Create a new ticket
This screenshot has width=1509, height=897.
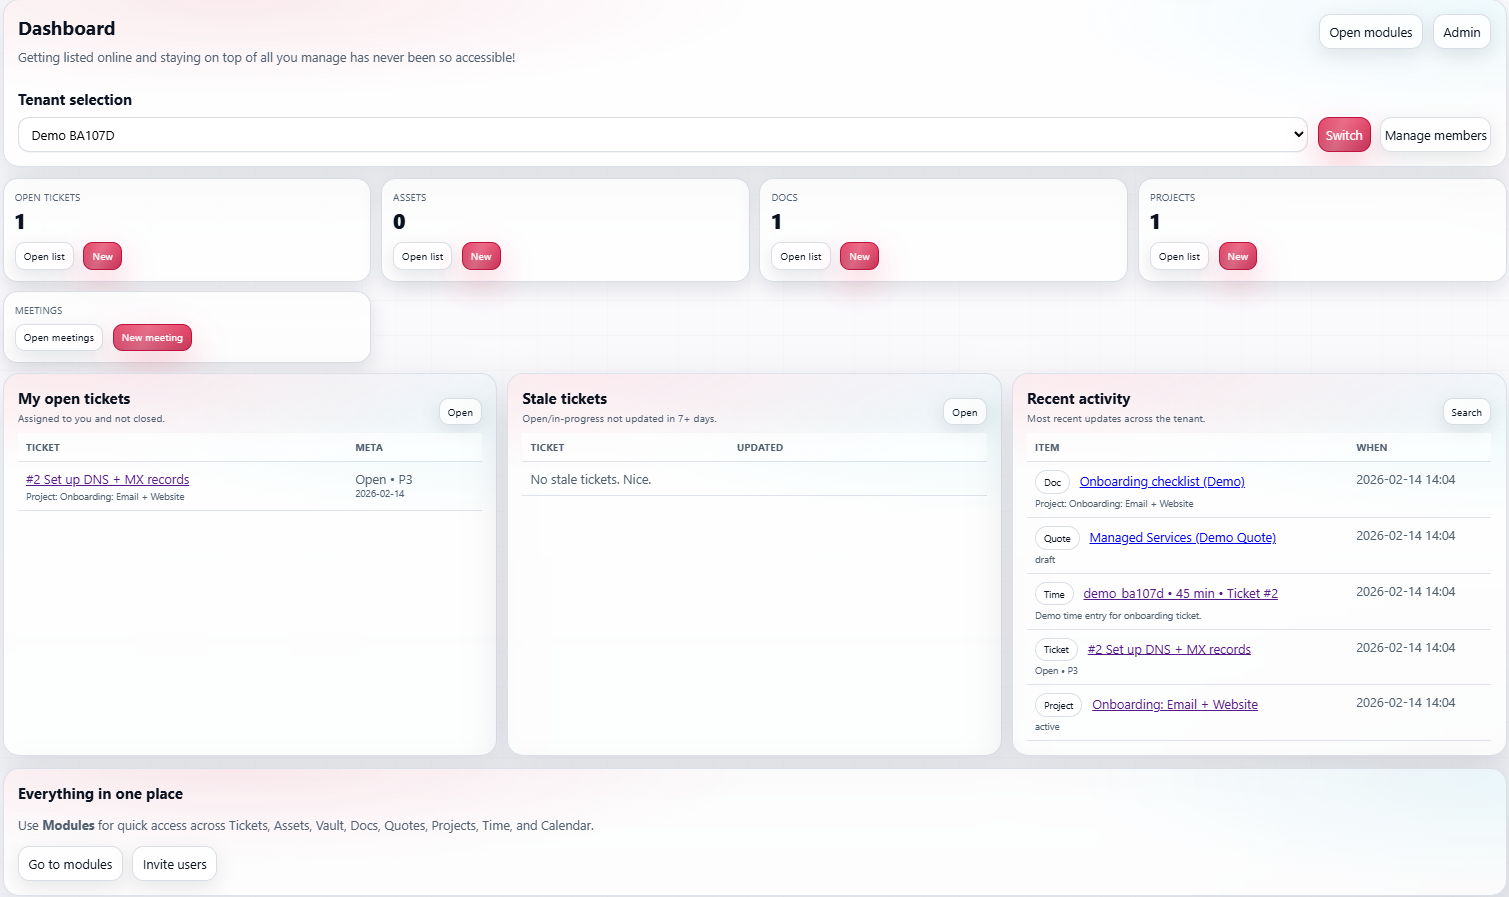(102, 256)
